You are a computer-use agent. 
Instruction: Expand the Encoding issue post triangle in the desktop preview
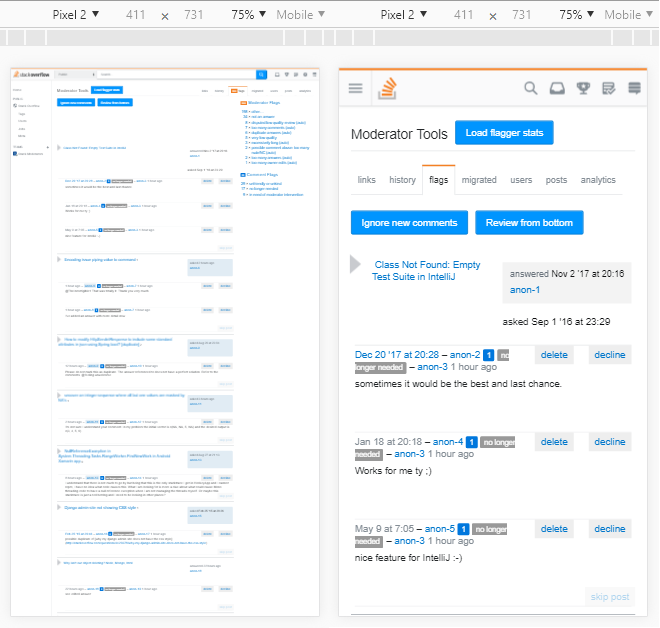pos(59,259)
